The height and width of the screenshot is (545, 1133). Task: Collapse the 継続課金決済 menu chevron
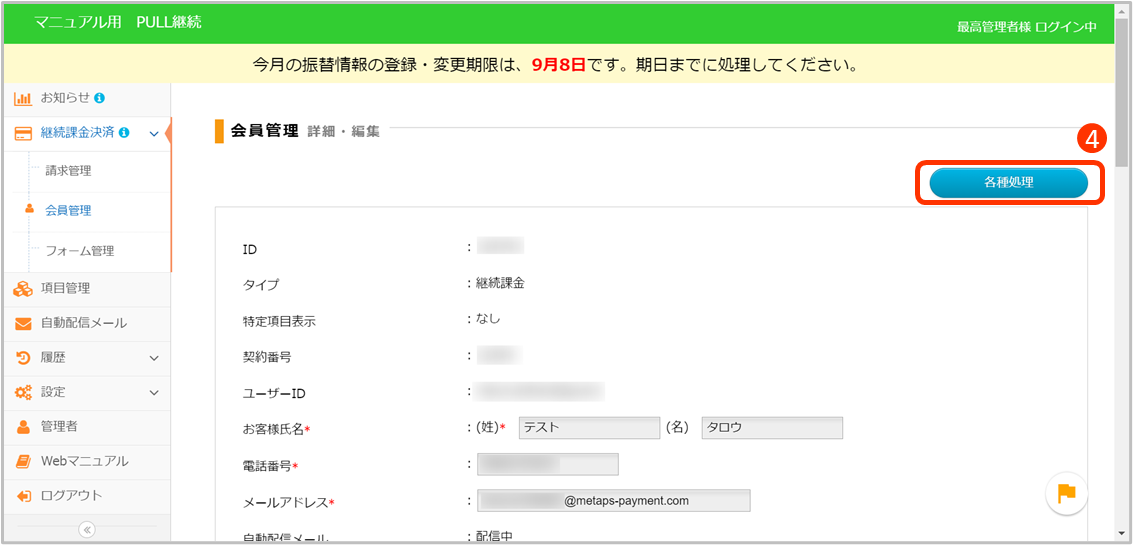(x=154, y=133)
